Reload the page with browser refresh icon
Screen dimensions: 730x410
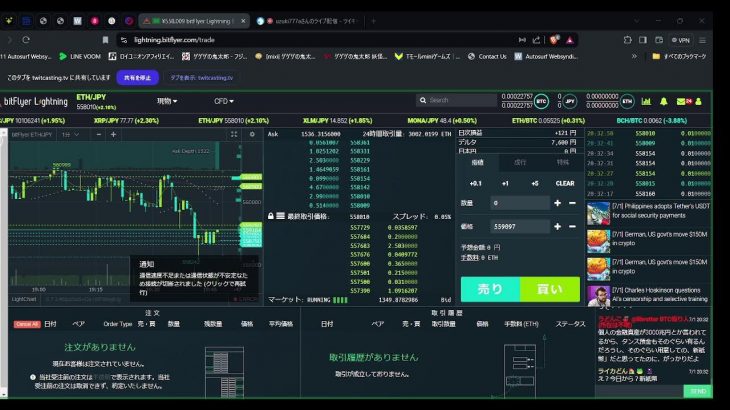pyautogui.click(x=26, y=40)
